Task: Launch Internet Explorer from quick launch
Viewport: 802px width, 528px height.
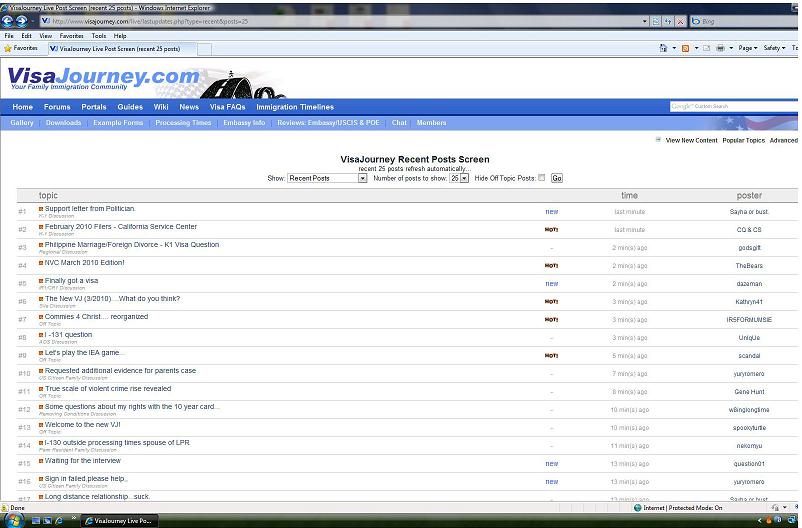Action: (59, 520)
